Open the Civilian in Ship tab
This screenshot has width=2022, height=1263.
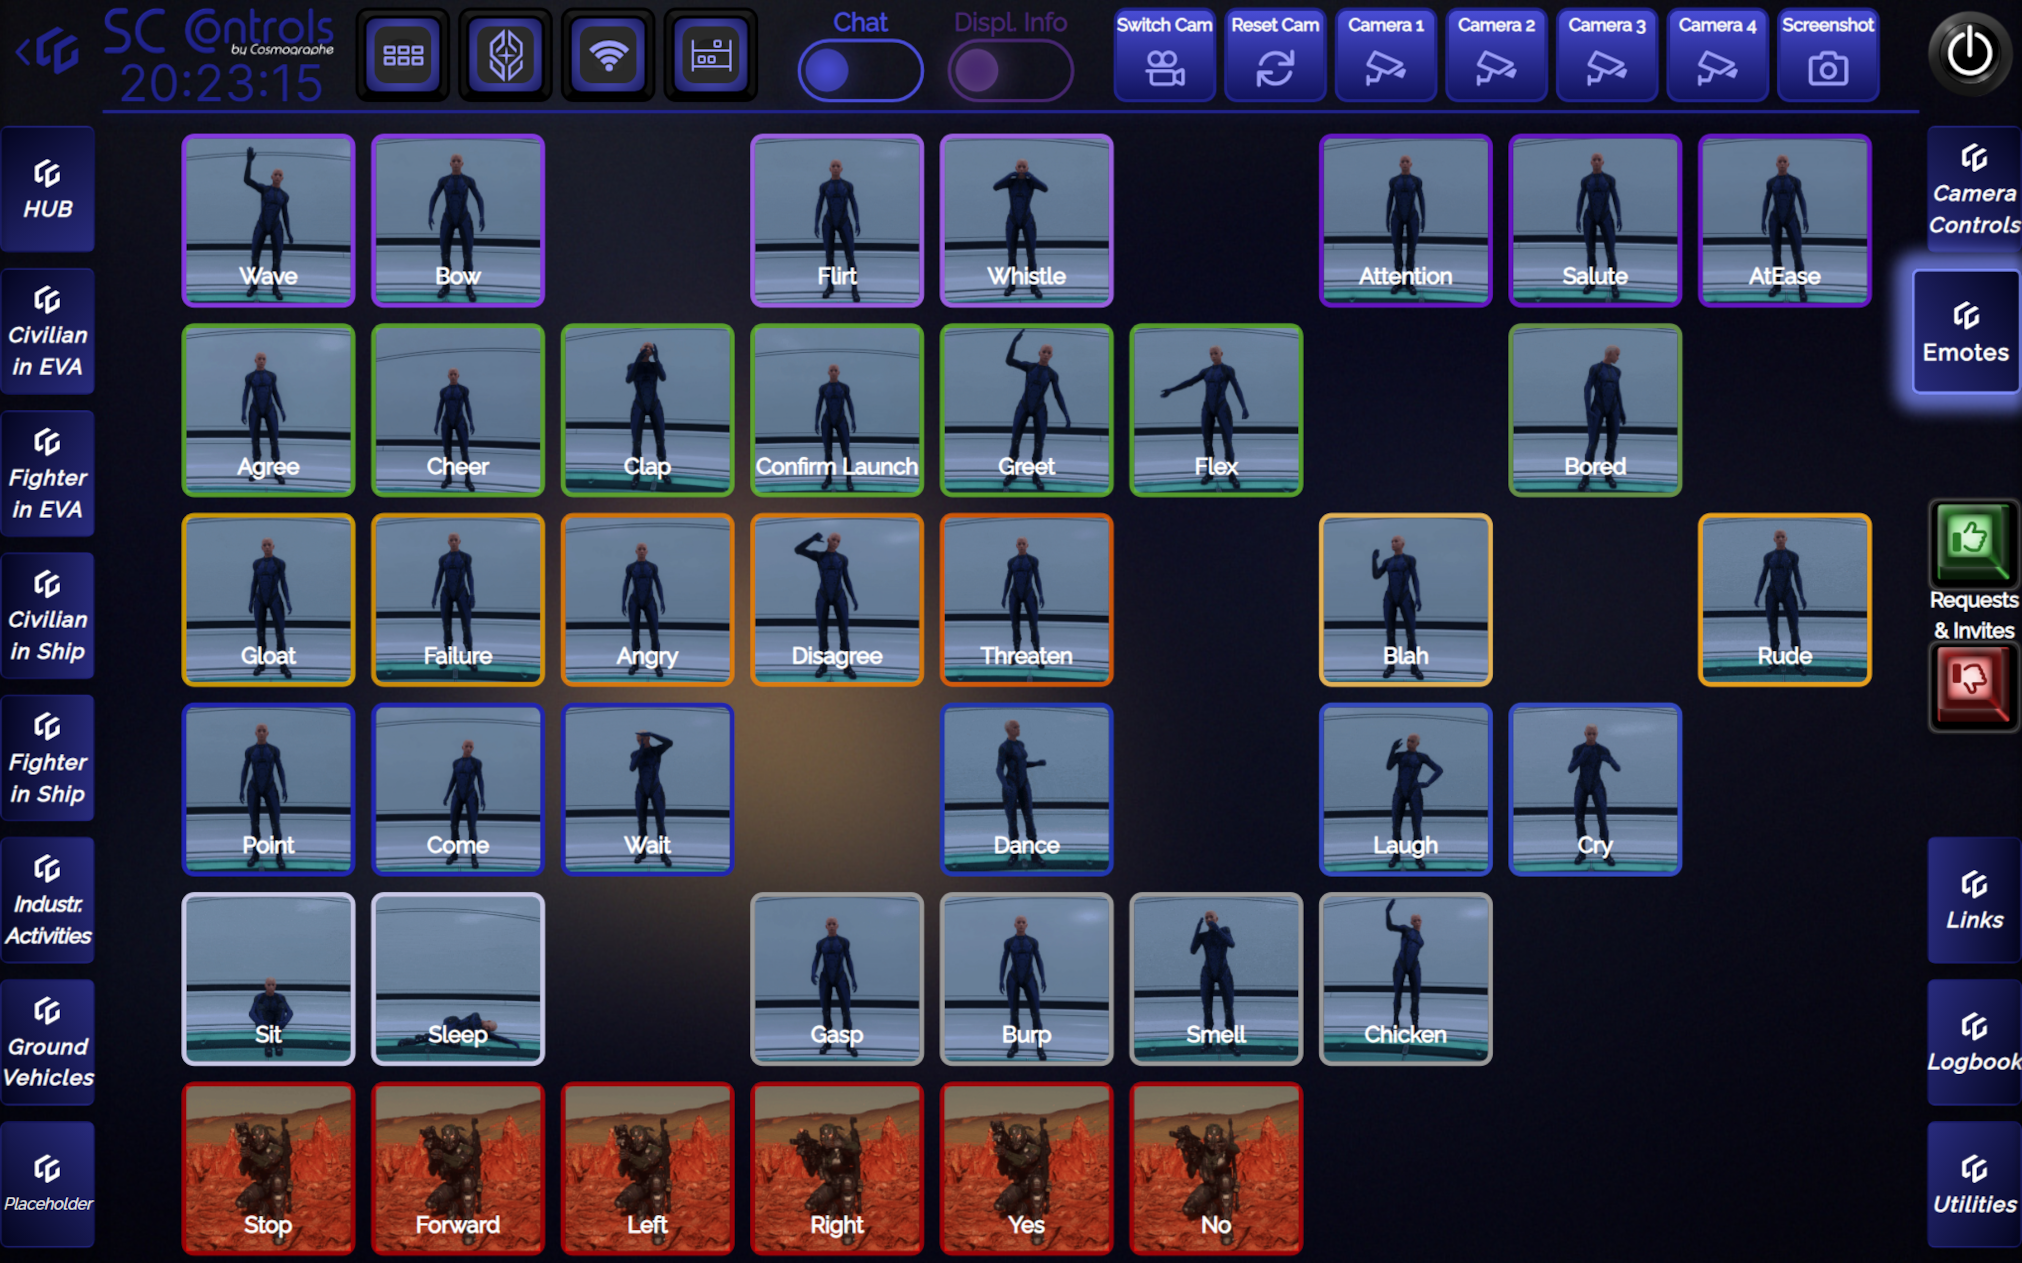[48, 615]
